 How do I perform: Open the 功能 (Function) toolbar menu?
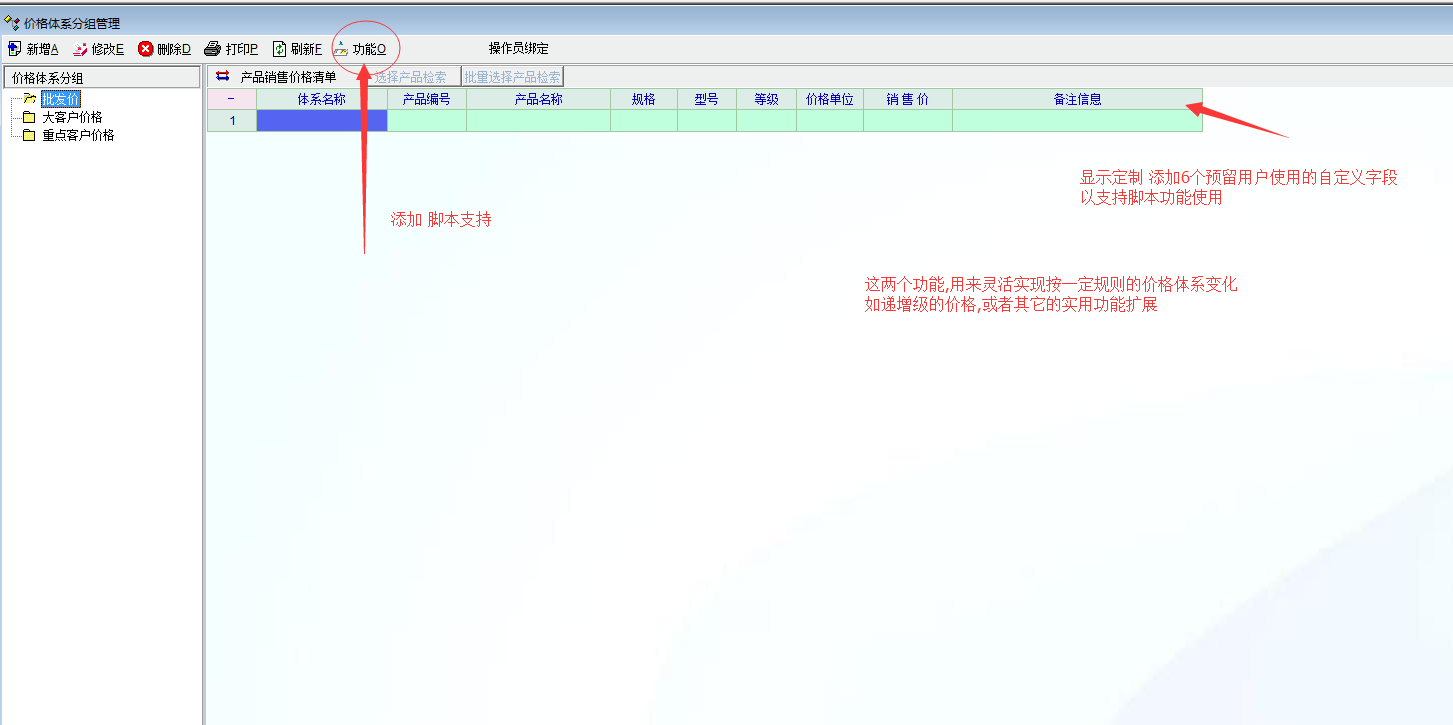360,49
